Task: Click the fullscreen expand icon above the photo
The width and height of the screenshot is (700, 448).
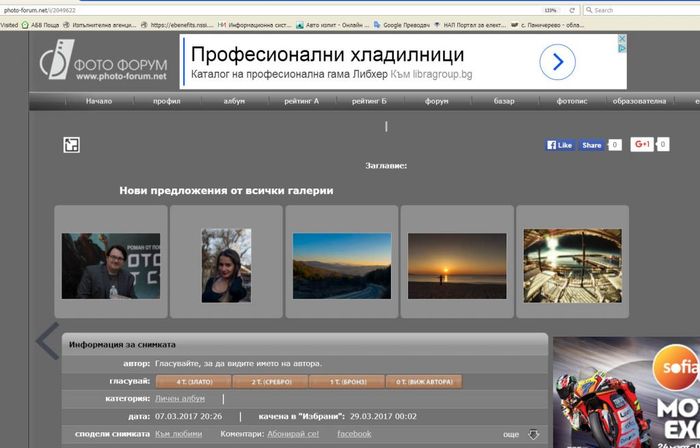Action: (x=72, y=145)
